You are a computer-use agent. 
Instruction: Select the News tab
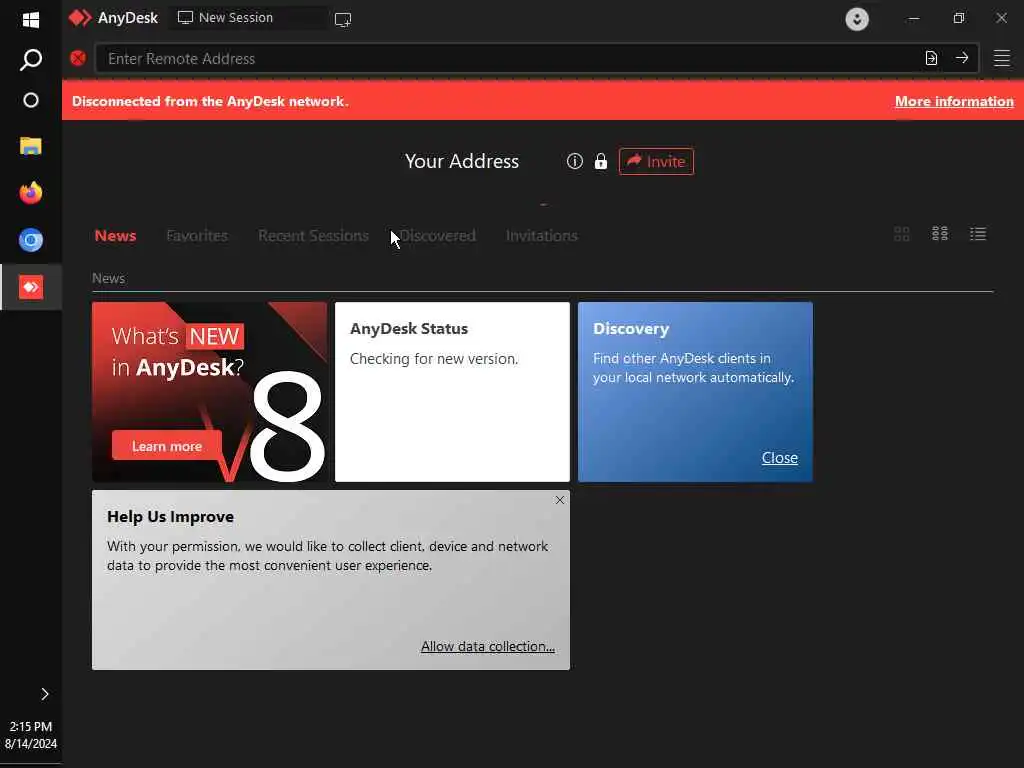pyautogui.click(x=116, y=236)
